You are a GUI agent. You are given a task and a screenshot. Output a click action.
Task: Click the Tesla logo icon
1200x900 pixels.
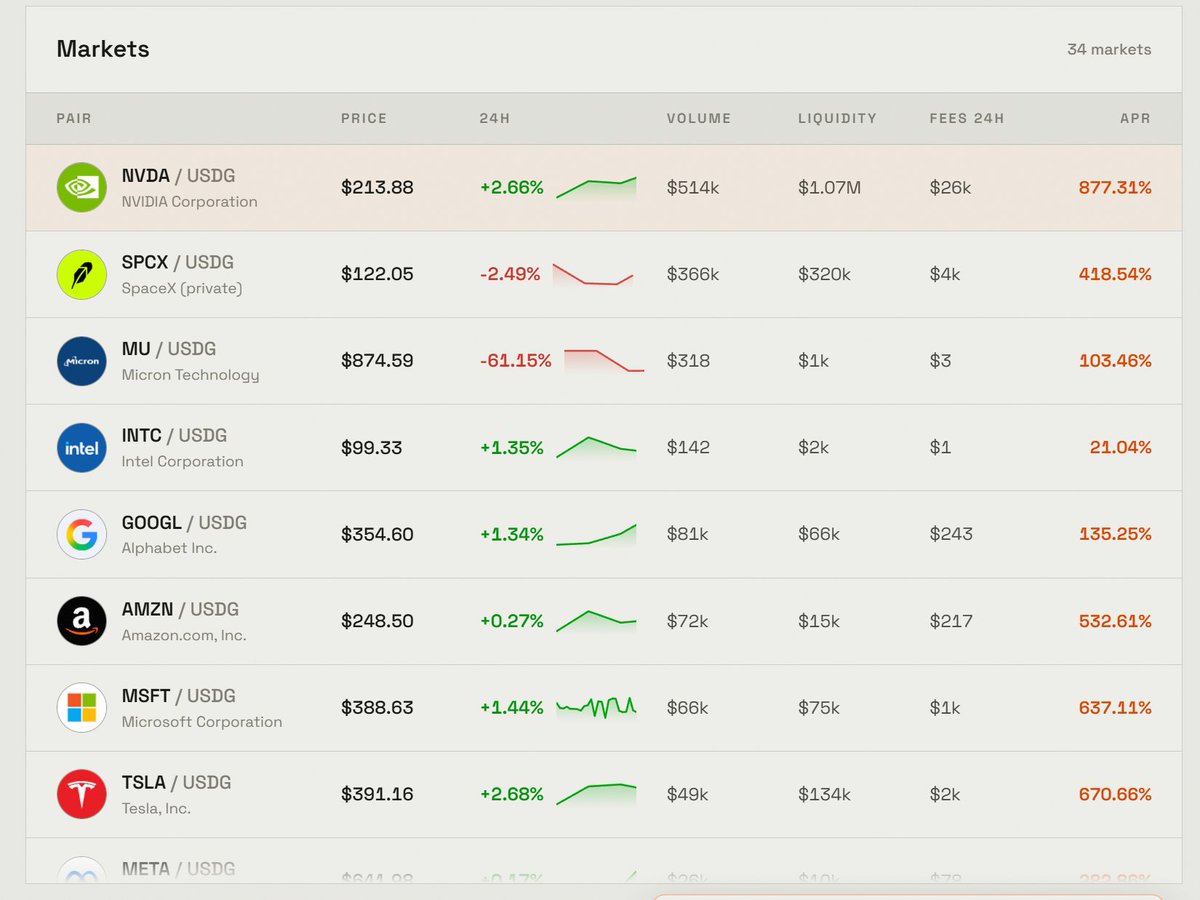82,794
